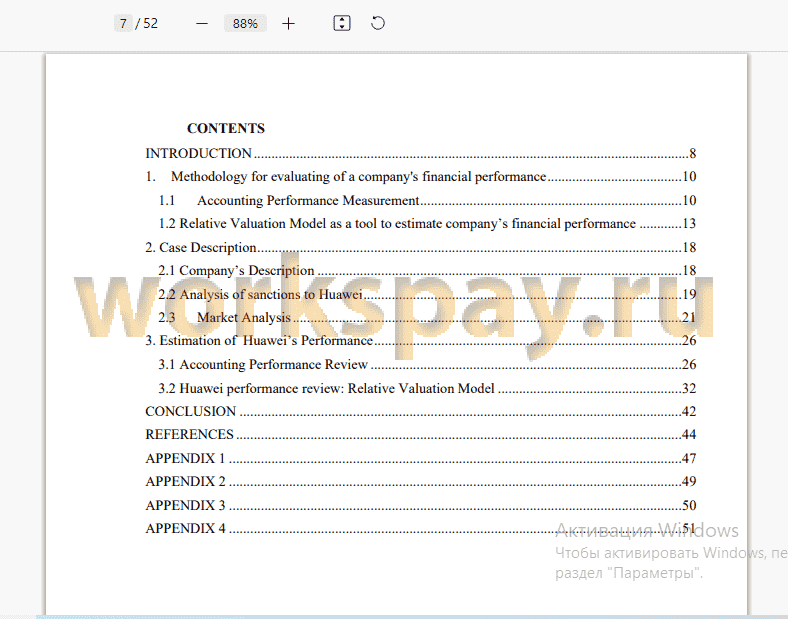Click the zoom out minus icon
The height and width of the screenshot is (619, 788).
tap(202, 24)
